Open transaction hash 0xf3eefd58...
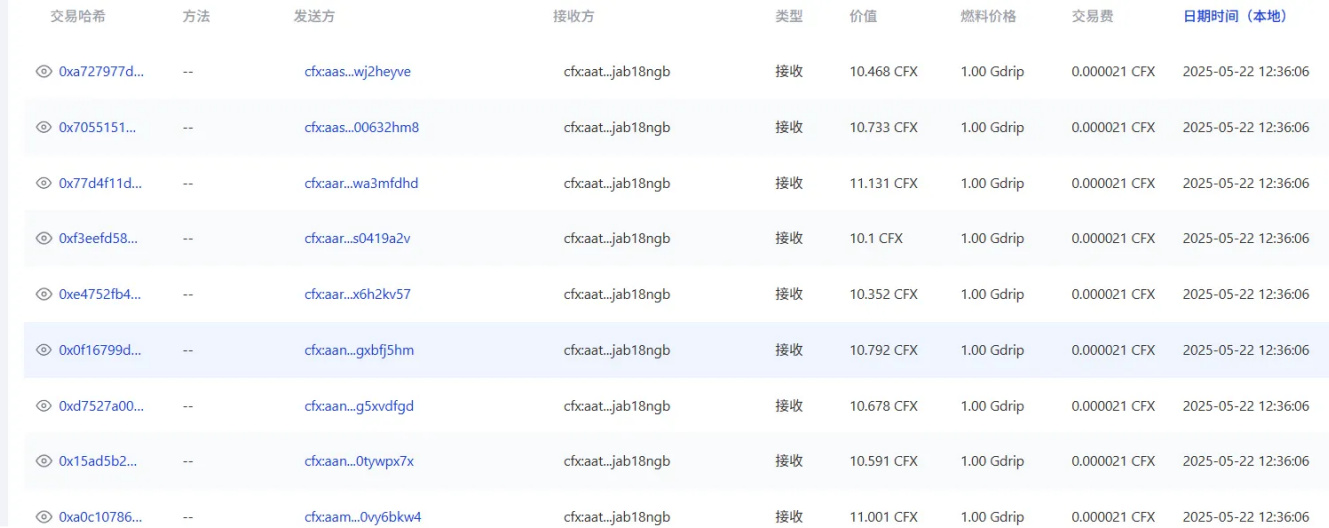This screenshot has height=528, width=1329. (98, 239)
